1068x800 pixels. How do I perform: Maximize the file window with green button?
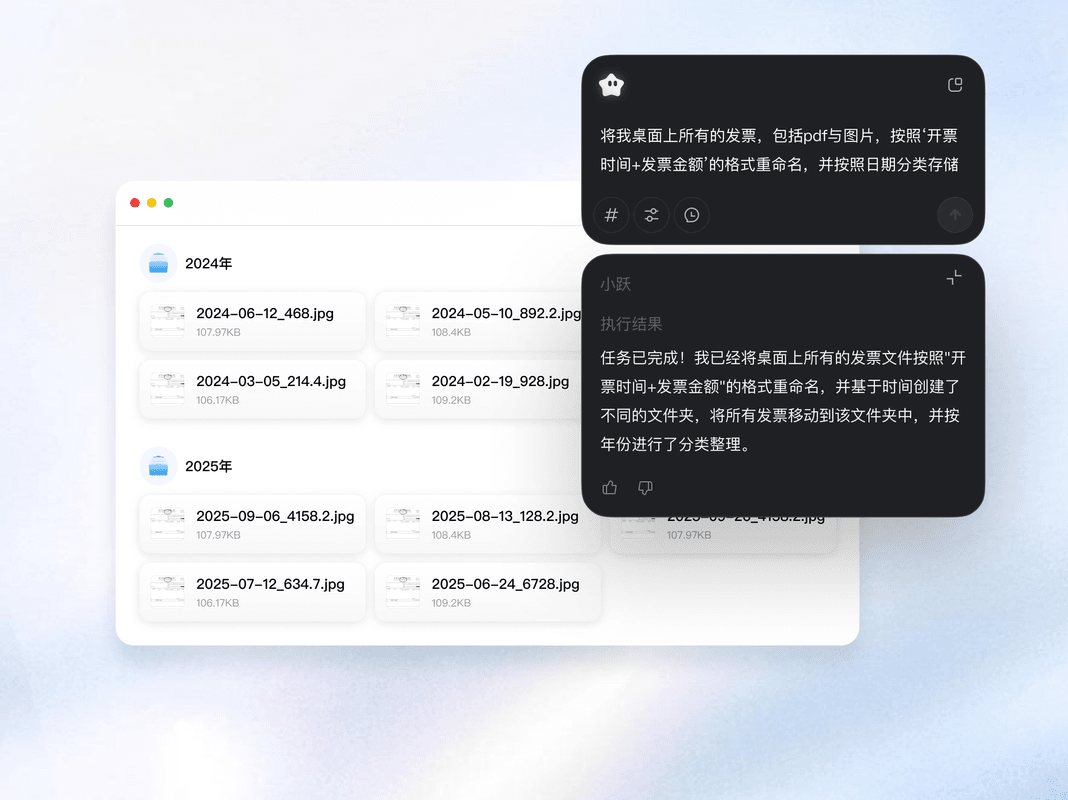[x=168, y=203]
